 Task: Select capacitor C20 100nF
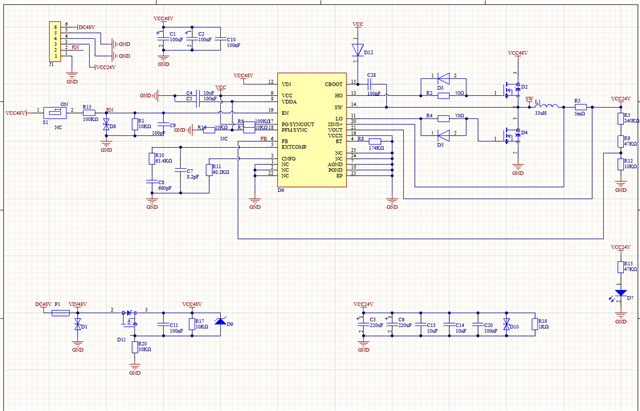point(478,324)
